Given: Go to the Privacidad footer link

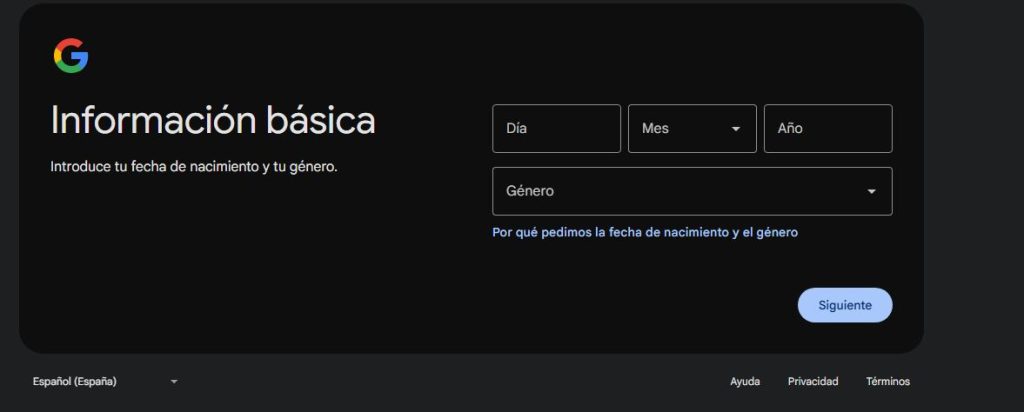Looking at the screenshot, I should click(813, 381).
